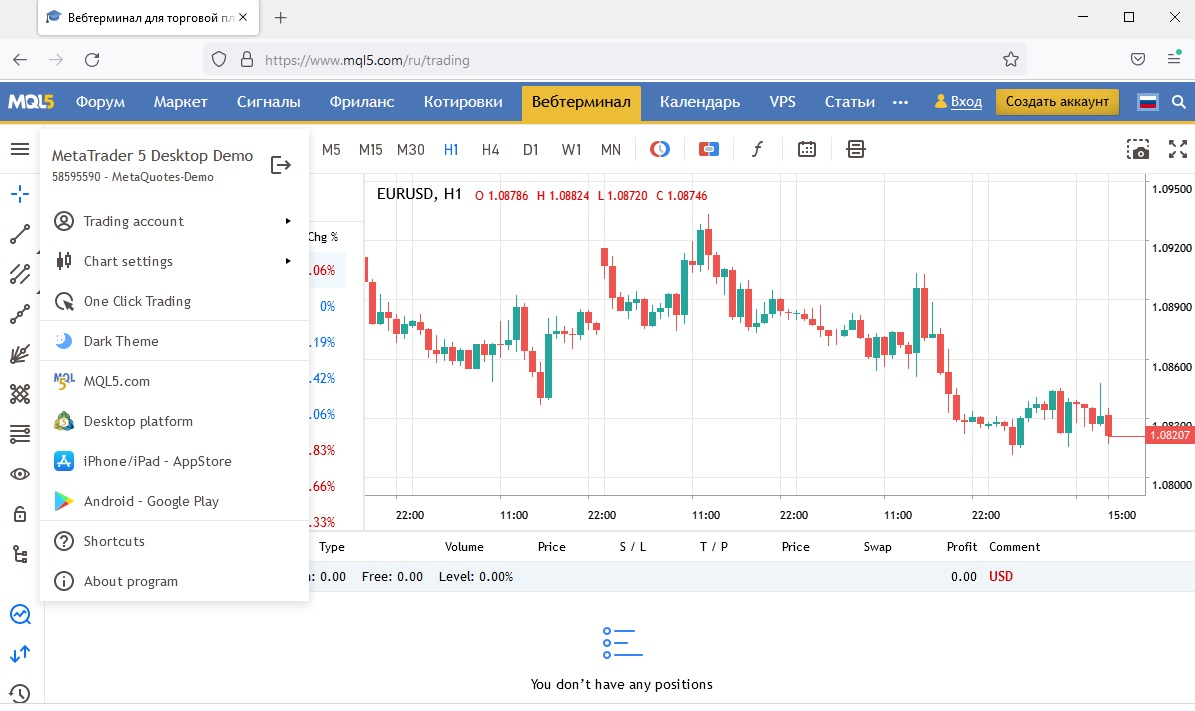This screenshot has width=1195, height=711.
Task: Switch chart to D1 timeframe
Action: 530,149
